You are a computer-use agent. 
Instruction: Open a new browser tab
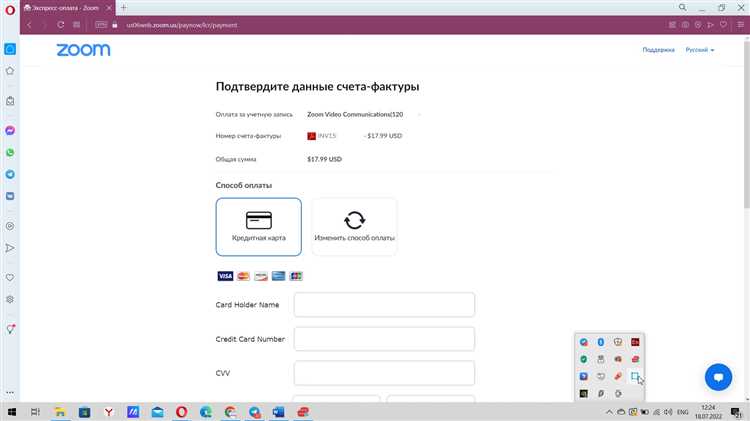(x=124, y=7)
